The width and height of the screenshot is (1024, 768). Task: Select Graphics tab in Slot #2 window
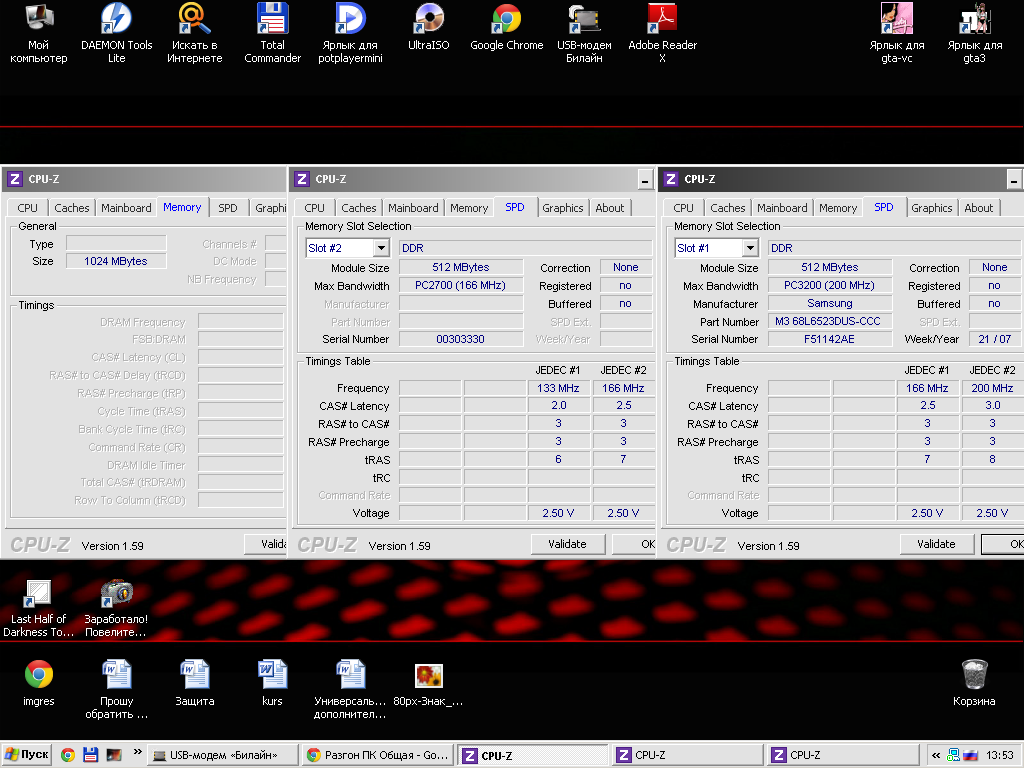coord(562,208)
